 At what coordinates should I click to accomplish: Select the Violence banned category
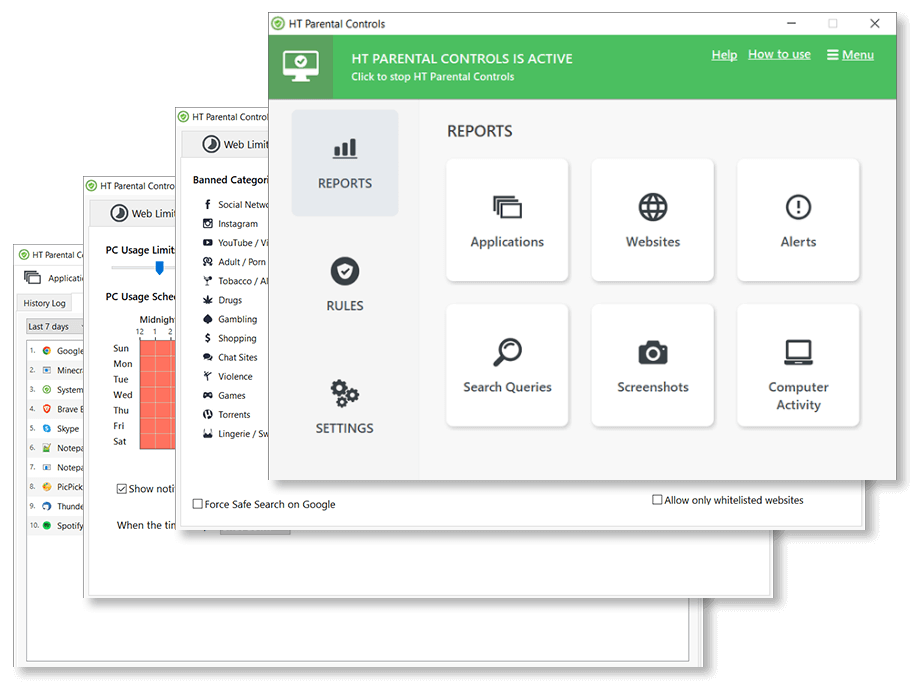229,376
